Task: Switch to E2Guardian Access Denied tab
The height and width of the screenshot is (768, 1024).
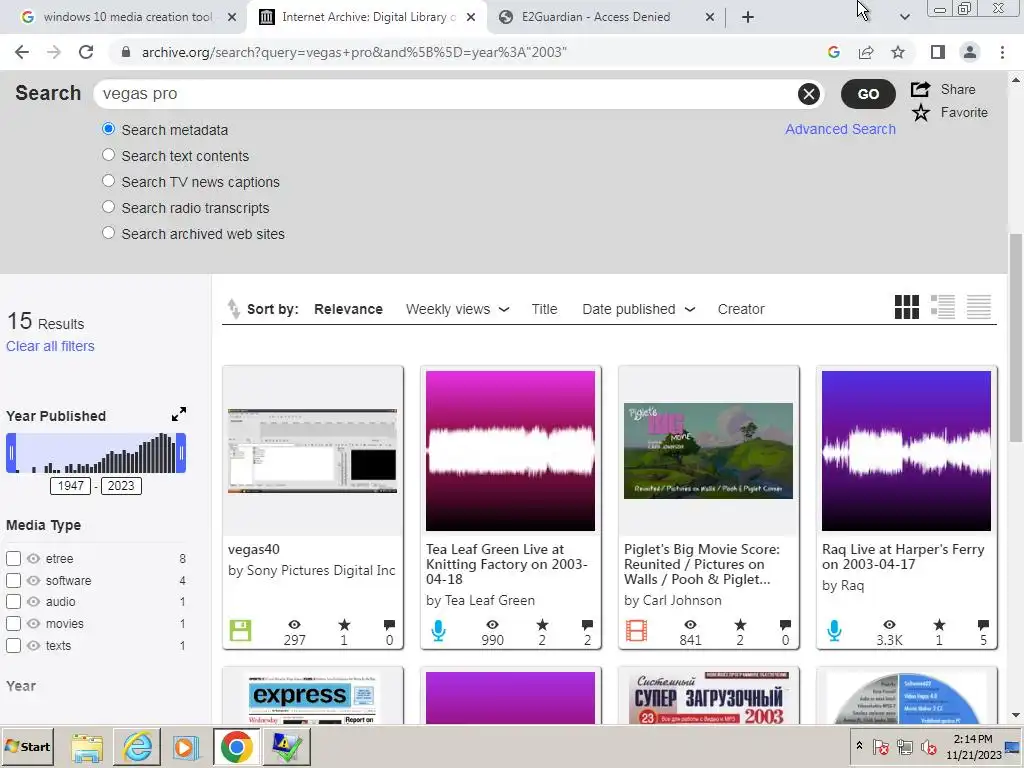Action: 596,17
